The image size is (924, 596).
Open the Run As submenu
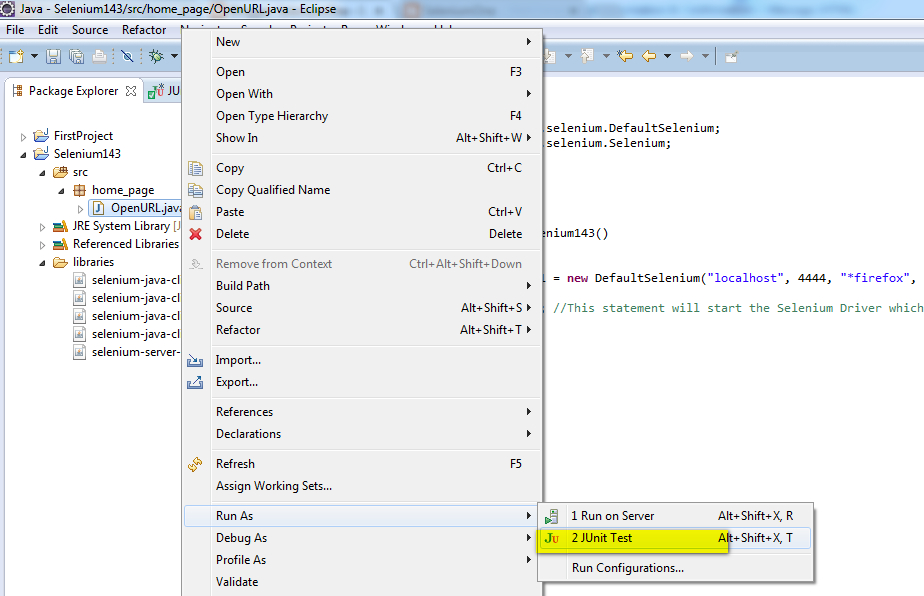tap(361, 516)
